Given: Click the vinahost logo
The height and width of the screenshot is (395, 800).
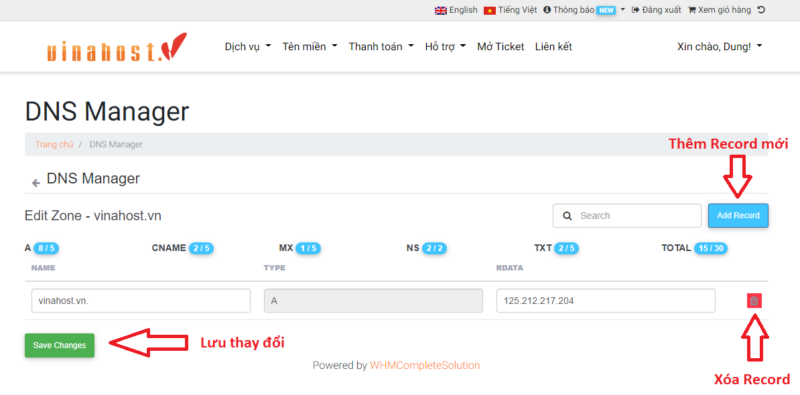Looking at the screenshot, I should (117, 47).
